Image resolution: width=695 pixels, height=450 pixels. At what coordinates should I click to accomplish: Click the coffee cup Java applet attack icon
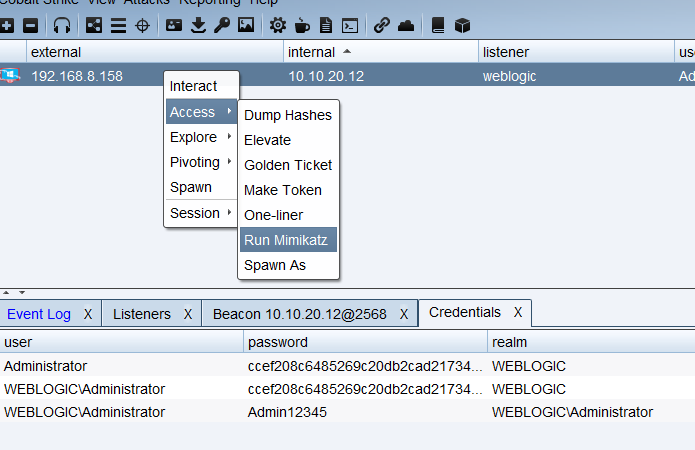pos(302,25)
